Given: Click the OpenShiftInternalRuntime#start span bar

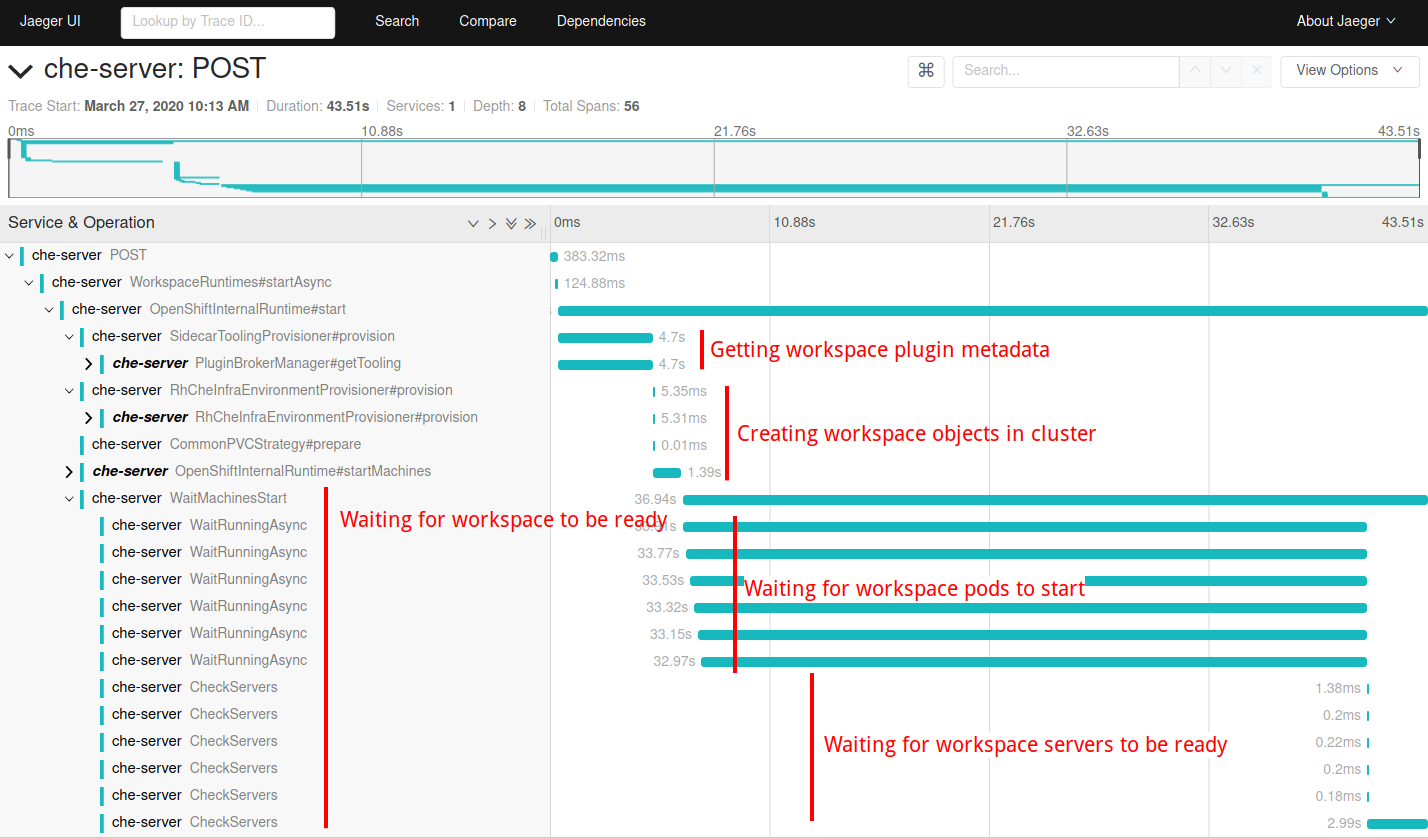Looking at the screenshot, I should point(992,311).
